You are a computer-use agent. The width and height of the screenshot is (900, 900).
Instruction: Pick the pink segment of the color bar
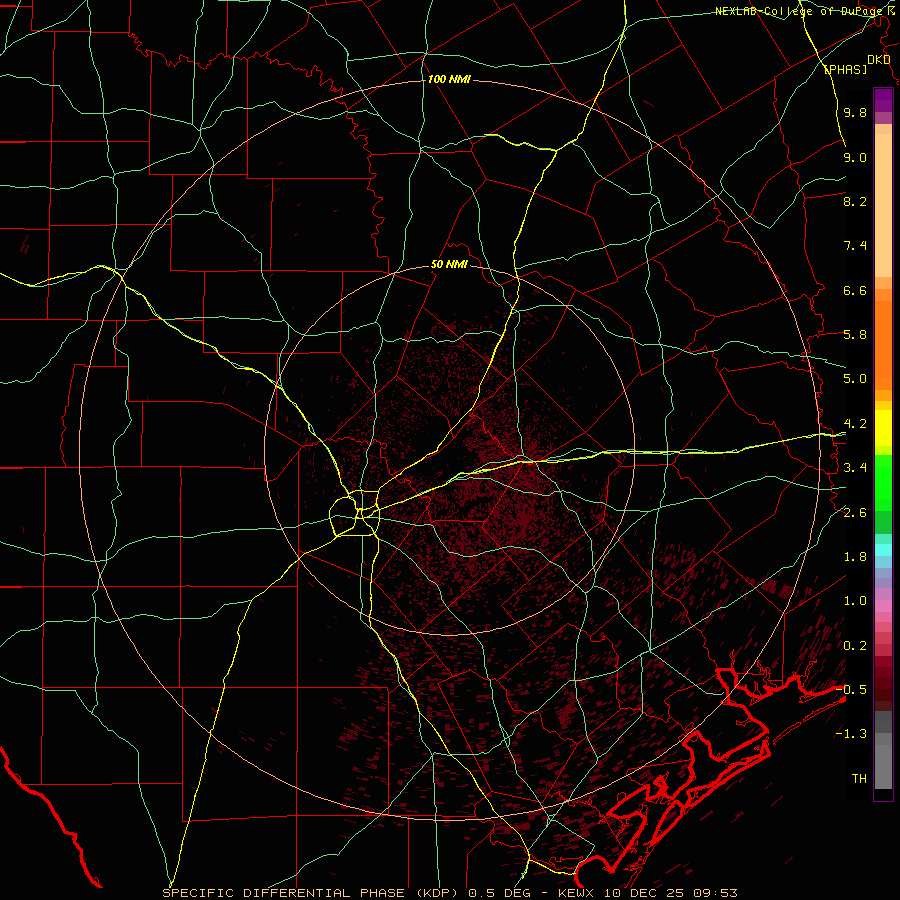(x=883, y=606)
